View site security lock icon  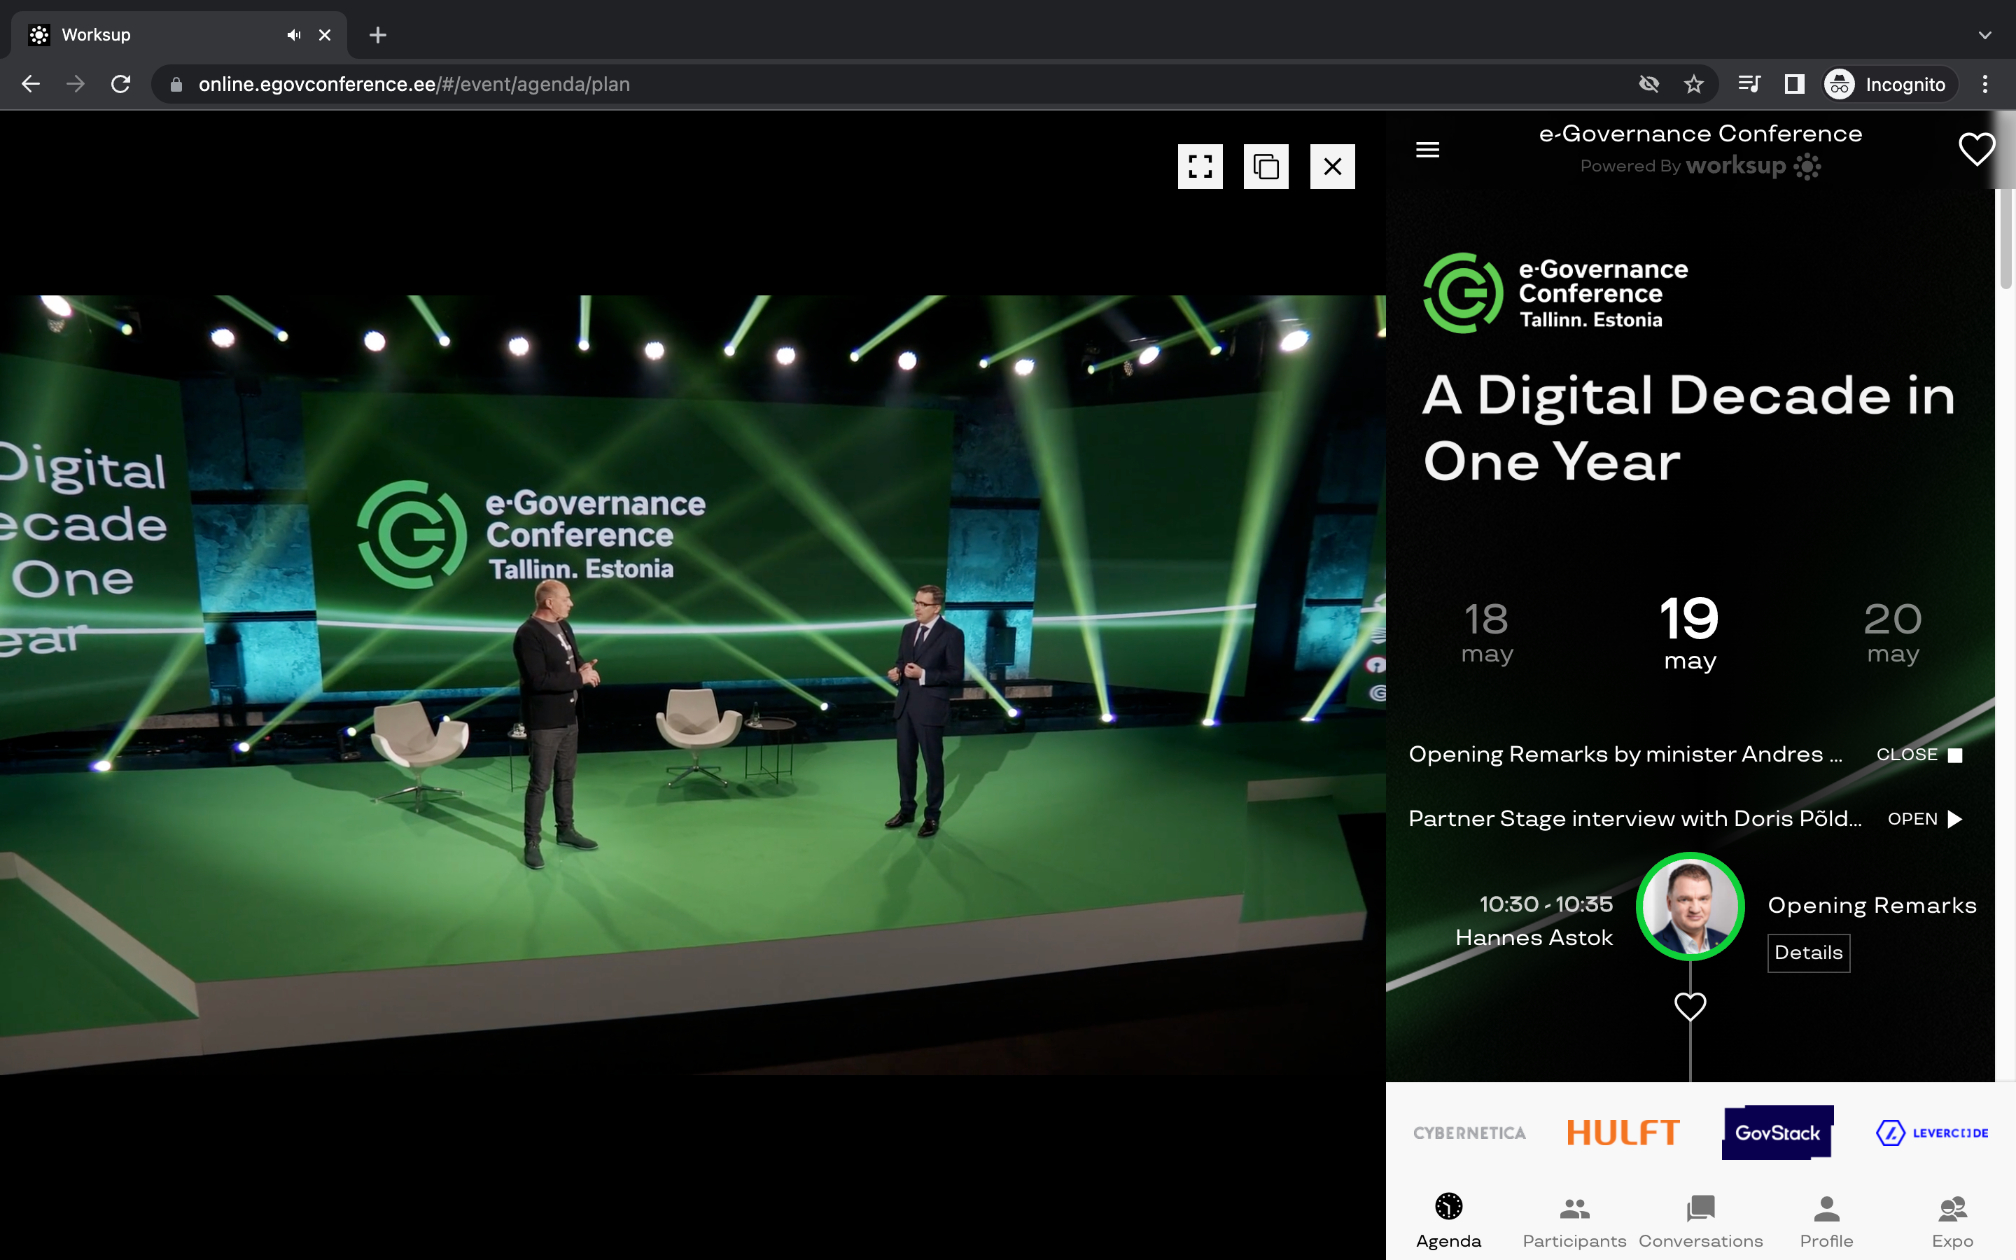point(177,84)
